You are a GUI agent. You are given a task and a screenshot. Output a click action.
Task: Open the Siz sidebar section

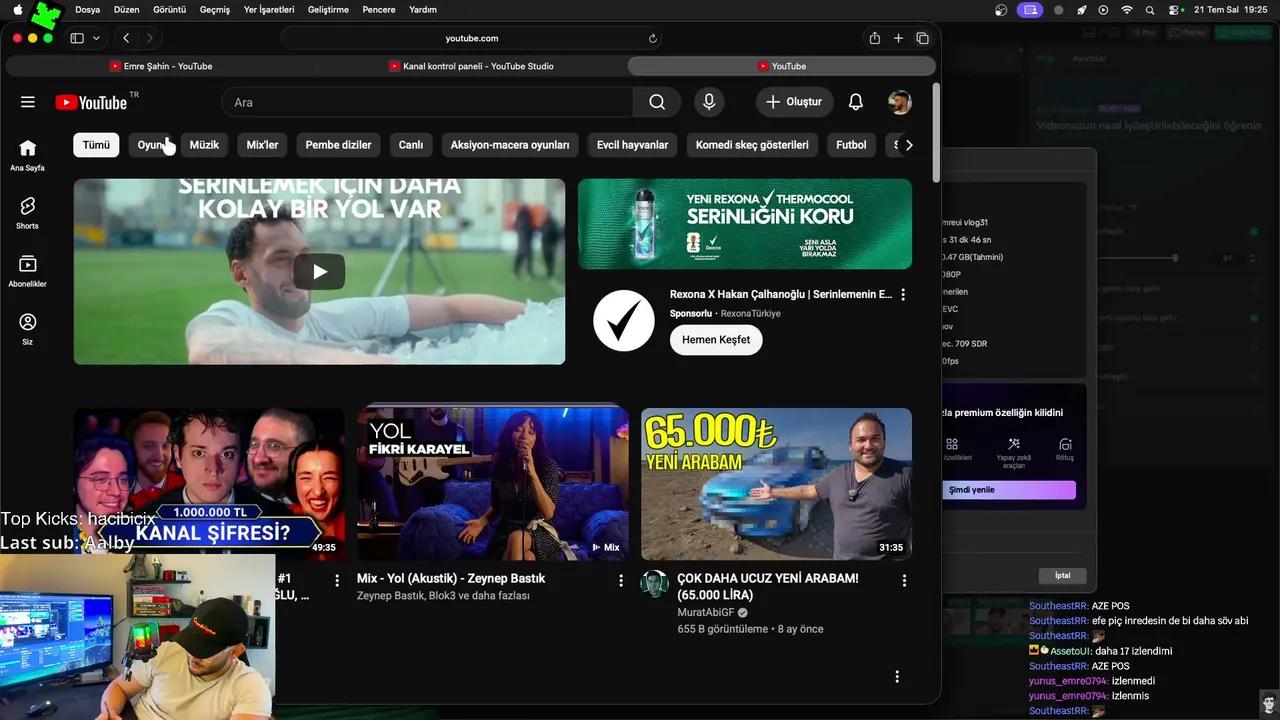coord(28,328)
